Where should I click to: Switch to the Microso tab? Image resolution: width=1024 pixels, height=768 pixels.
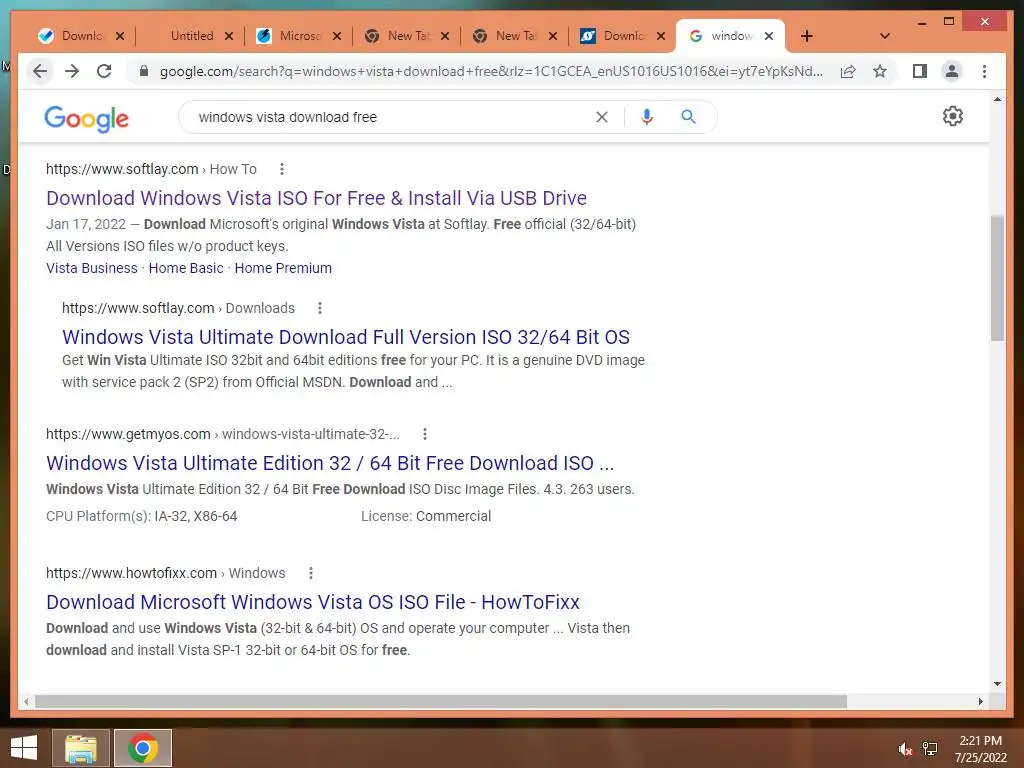coord(298,36)
